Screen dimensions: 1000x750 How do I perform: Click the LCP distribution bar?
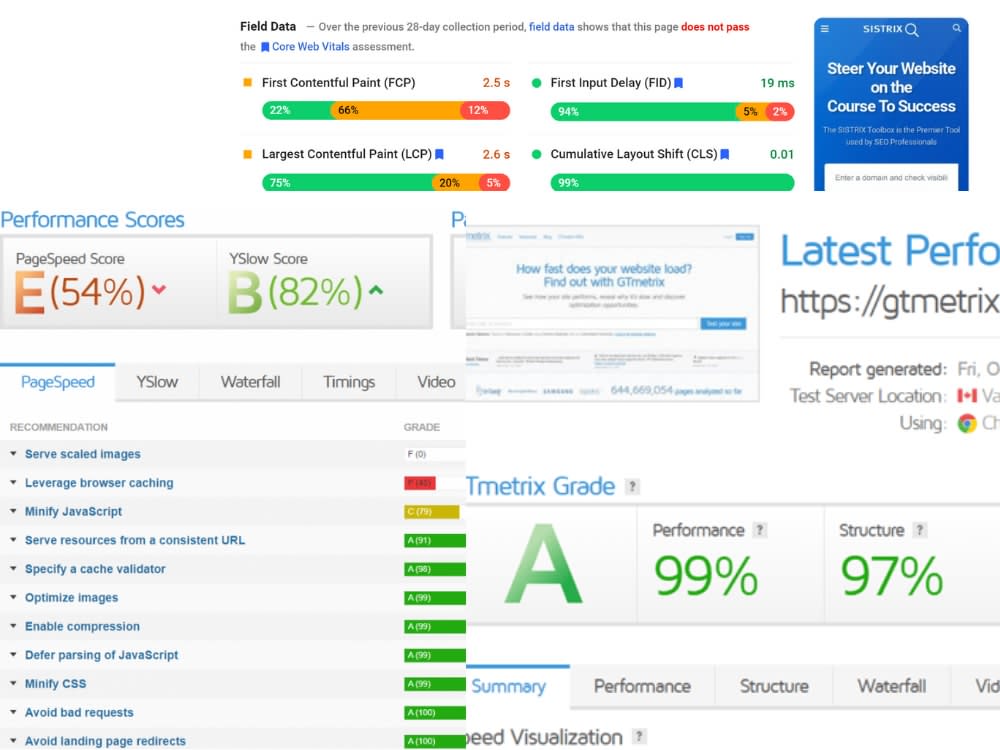tap(386, 182)
